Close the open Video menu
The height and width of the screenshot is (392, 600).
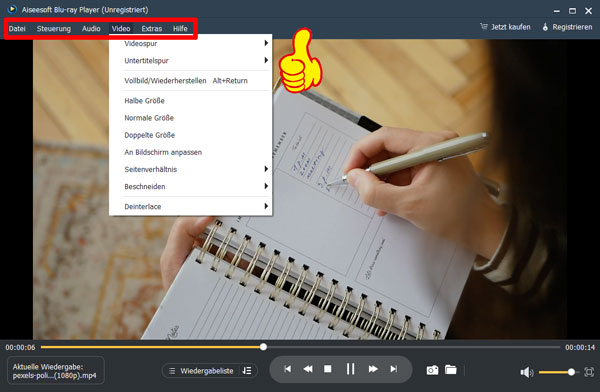pyautogui.click(x=121, y=28)
